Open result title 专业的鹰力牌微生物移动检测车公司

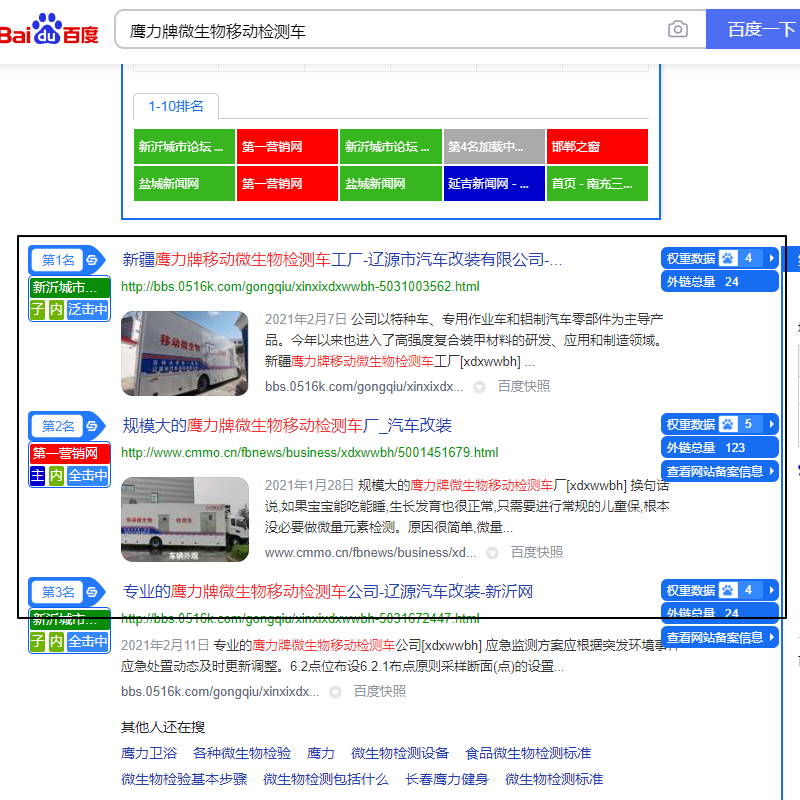tap(328, 591)
